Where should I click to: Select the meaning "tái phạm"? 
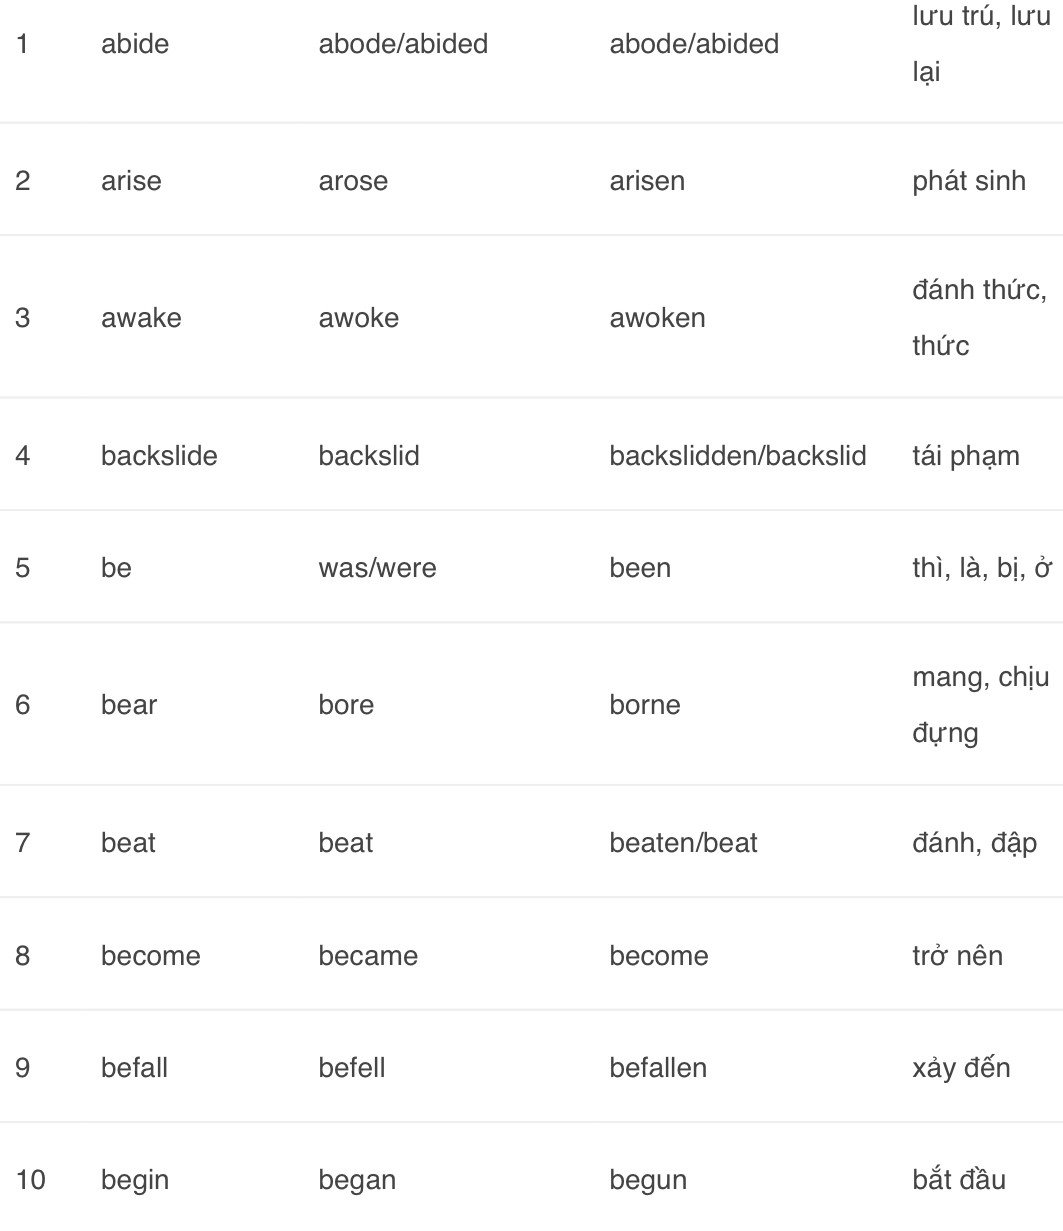(x=965, y=456)
